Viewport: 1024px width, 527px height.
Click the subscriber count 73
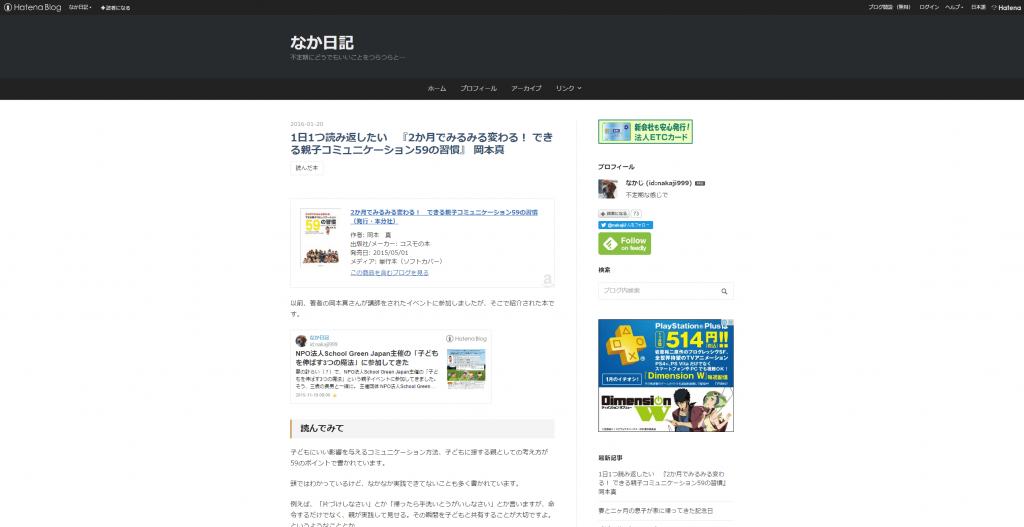(x=636, y=214)
